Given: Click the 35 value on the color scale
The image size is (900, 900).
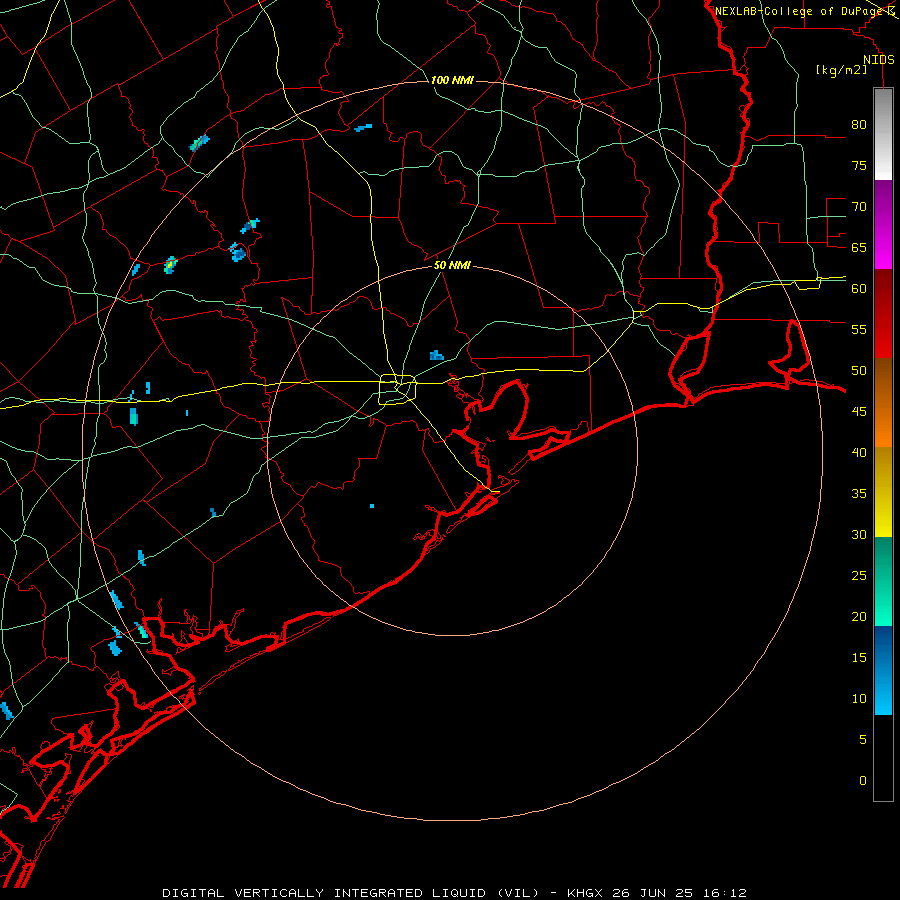Looking at the screenshot, I should (x=859, y=494).
